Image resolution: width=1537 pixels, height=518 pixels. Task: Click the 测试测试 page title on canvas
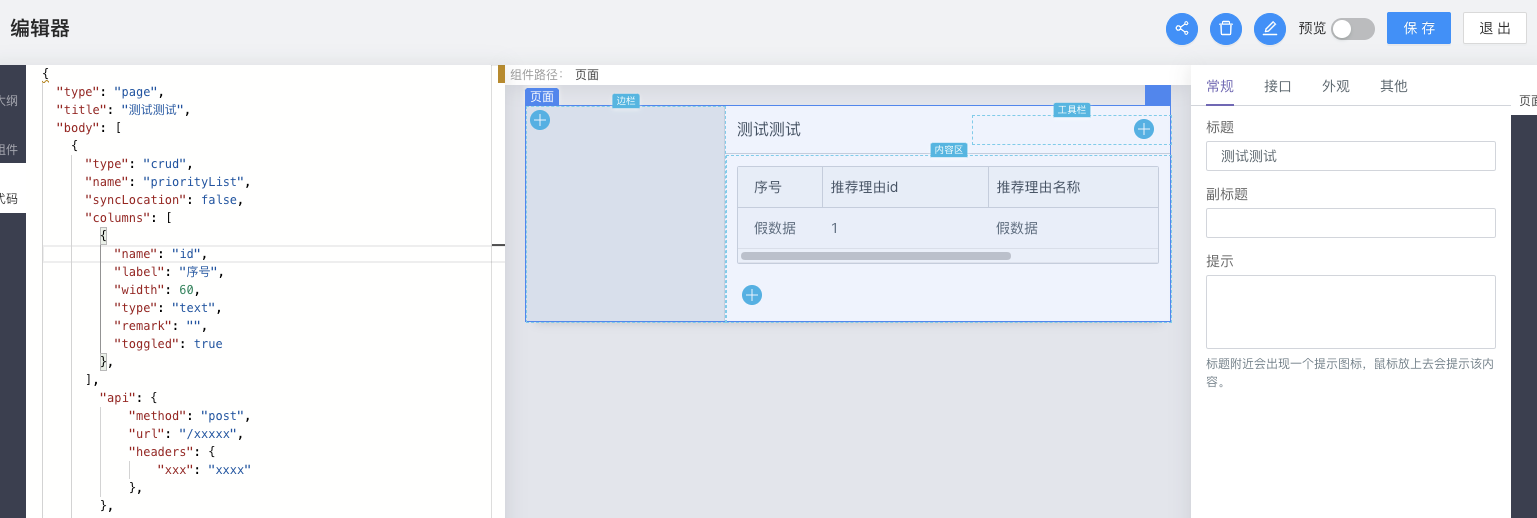pyautogui.click(x=769, y=130)
